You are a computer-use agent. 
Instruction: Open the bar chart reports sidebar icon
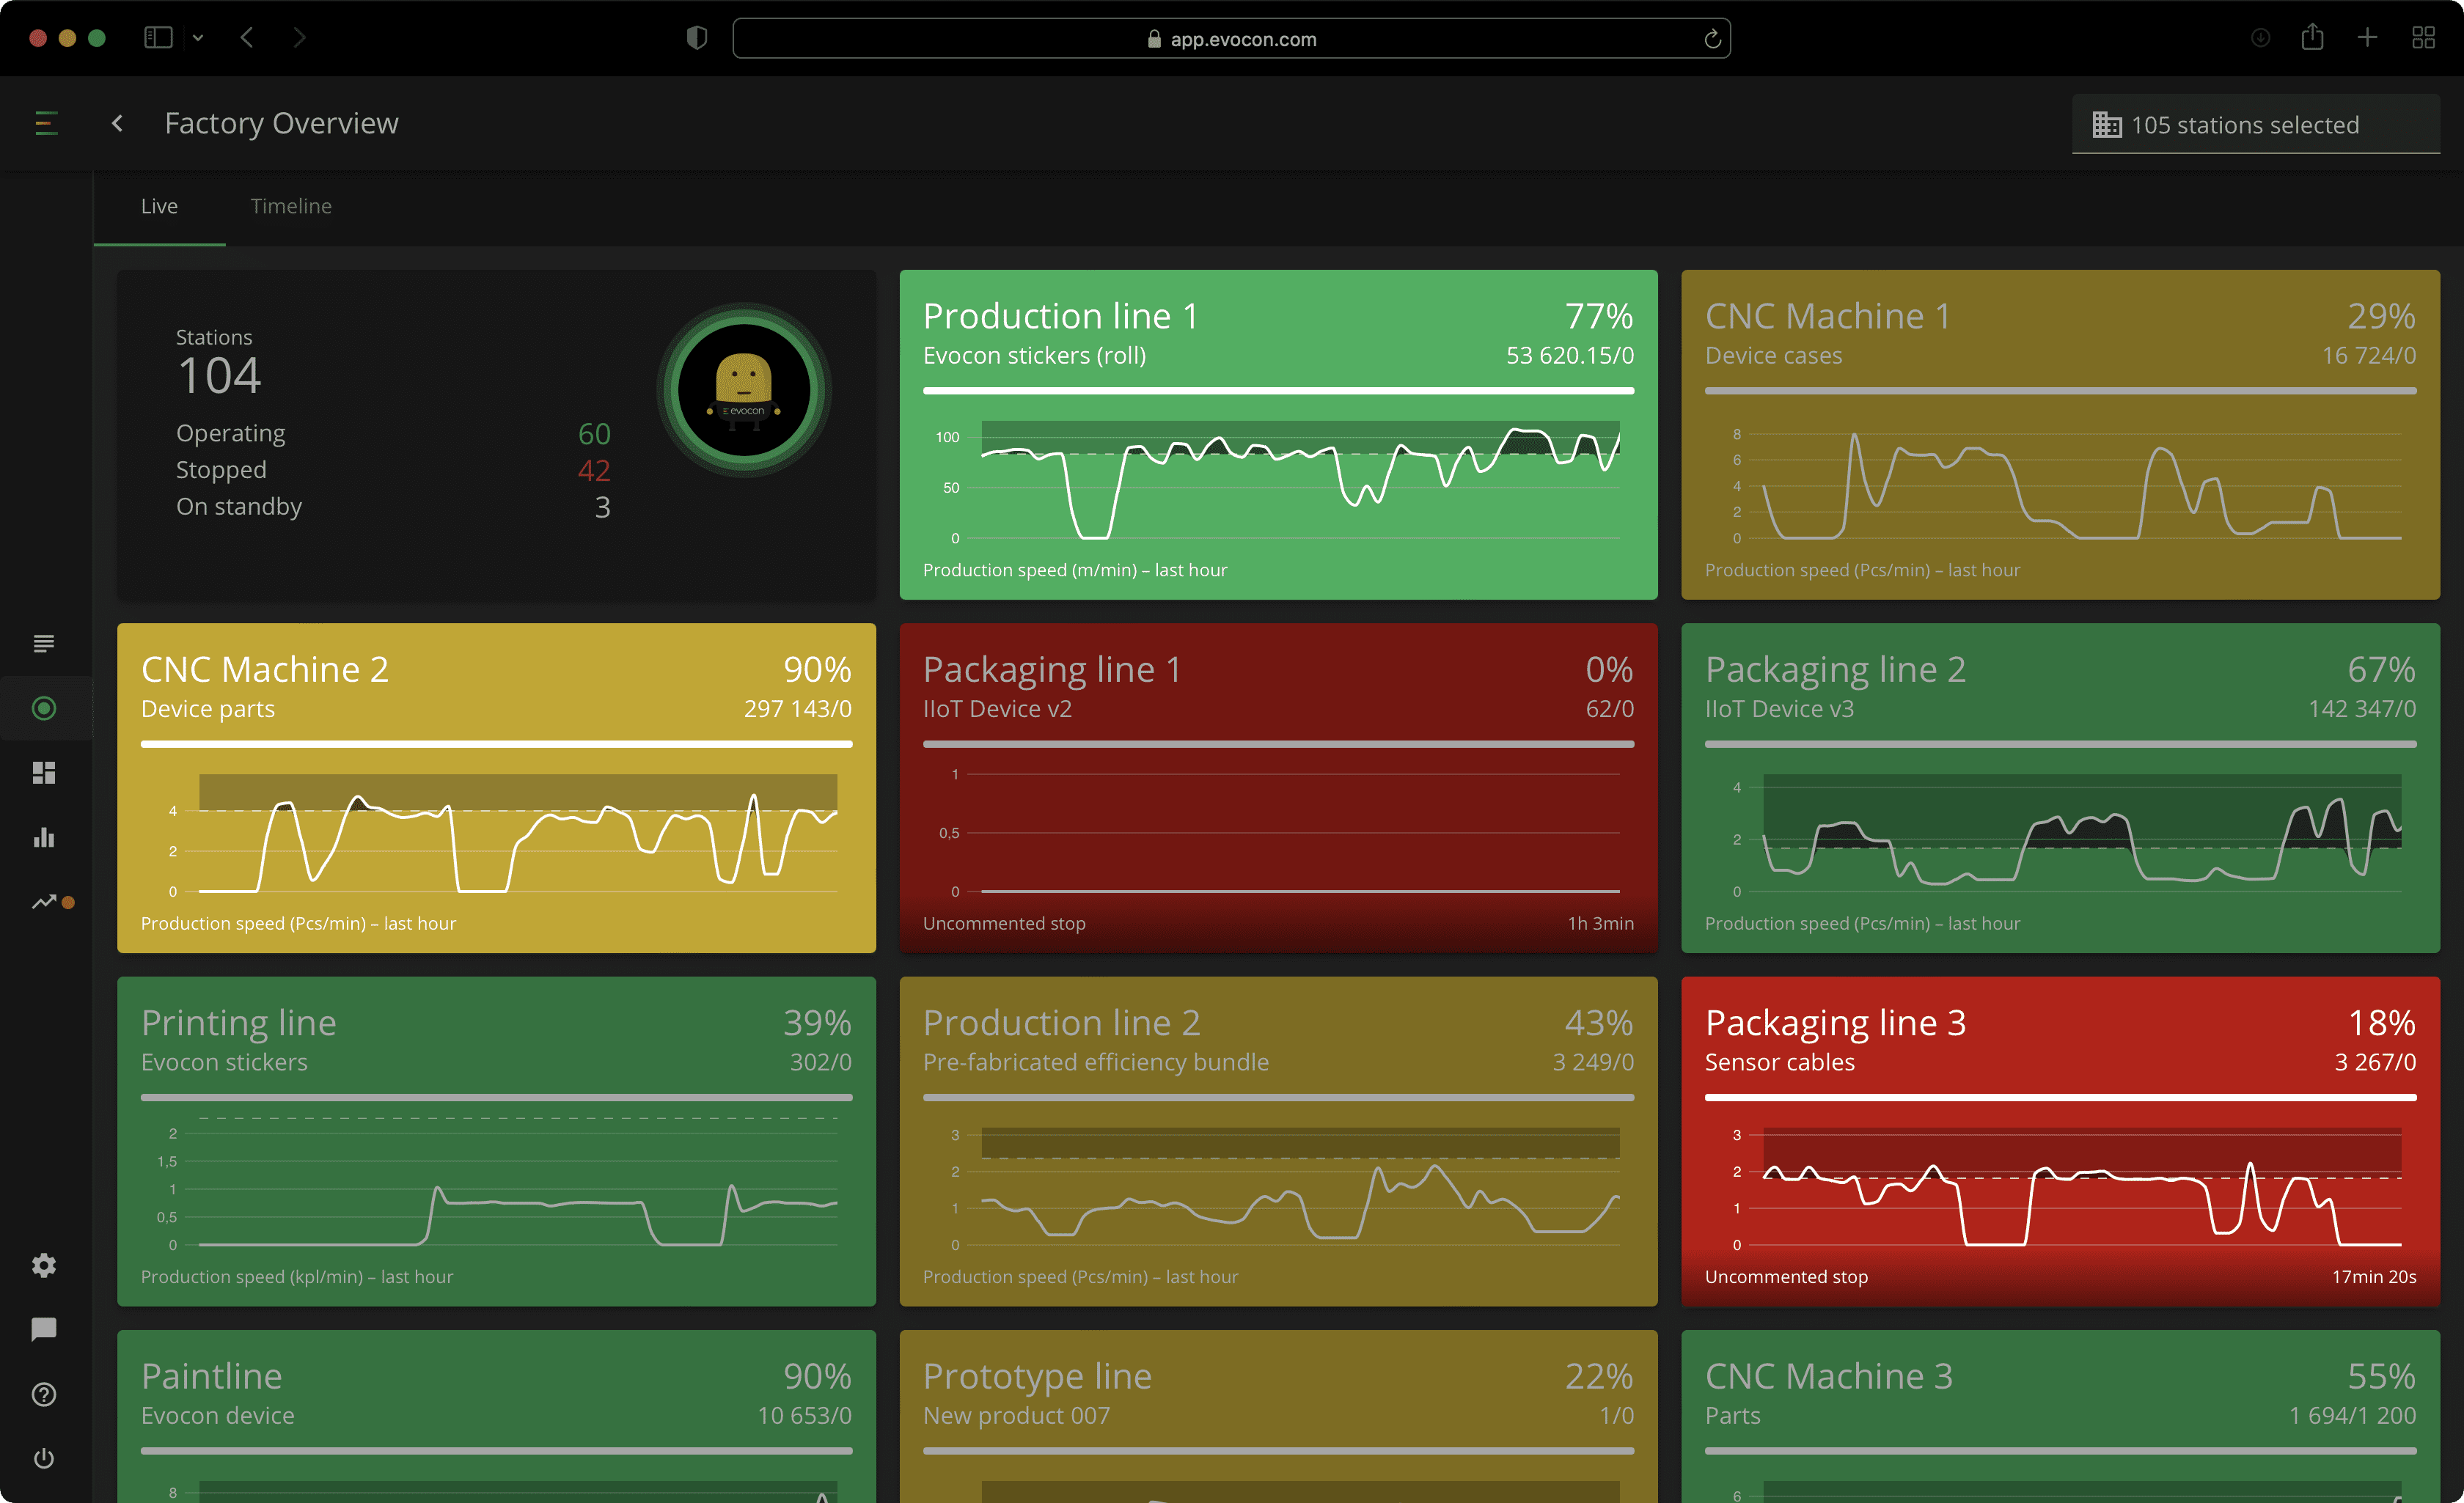coord(44,837)
